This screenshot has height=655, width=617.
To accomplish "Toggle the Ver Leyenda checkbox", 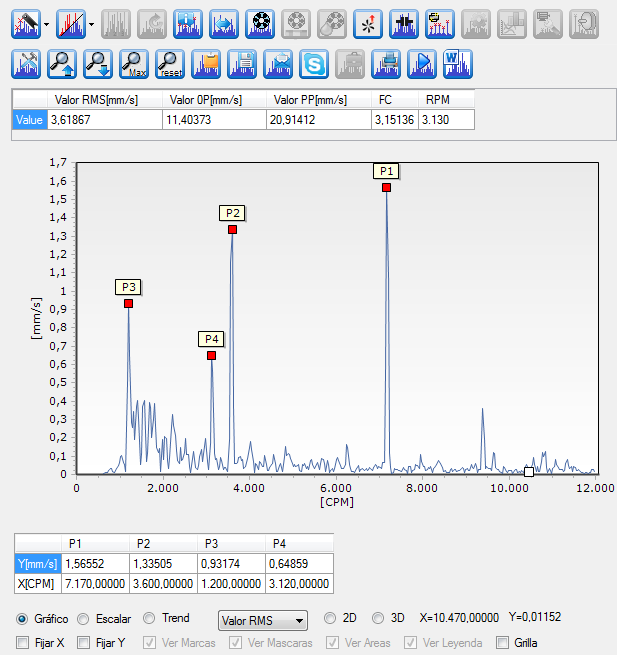I will [410, 642].
